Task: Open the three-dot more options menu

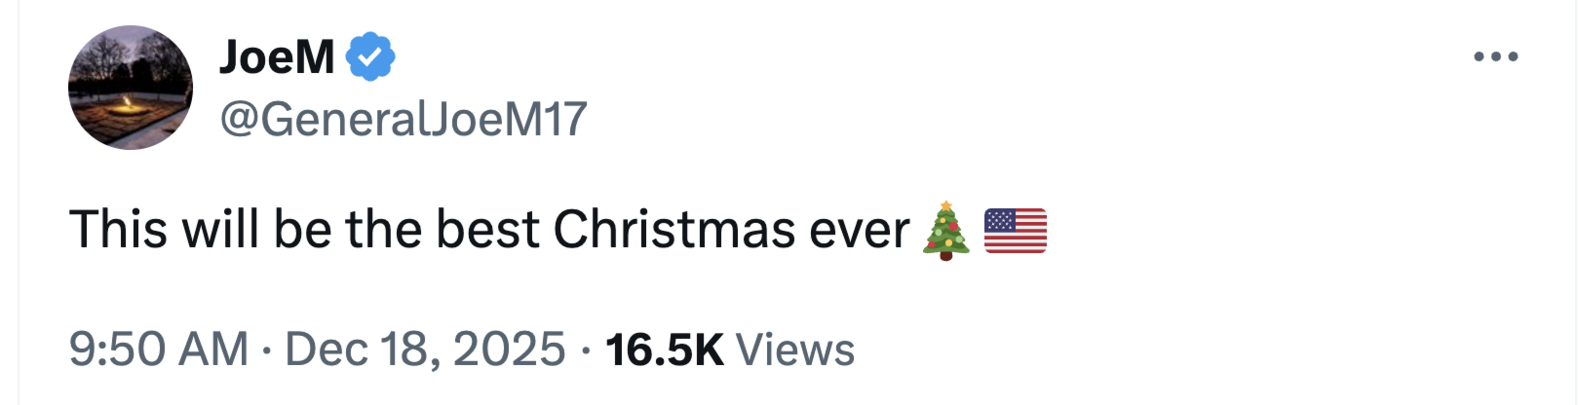Action: tap(1495, 57)
